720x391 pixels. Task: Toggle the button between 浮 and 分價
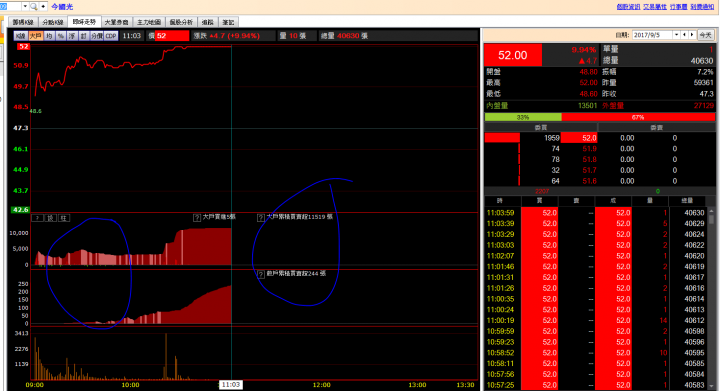click(84, 36)
